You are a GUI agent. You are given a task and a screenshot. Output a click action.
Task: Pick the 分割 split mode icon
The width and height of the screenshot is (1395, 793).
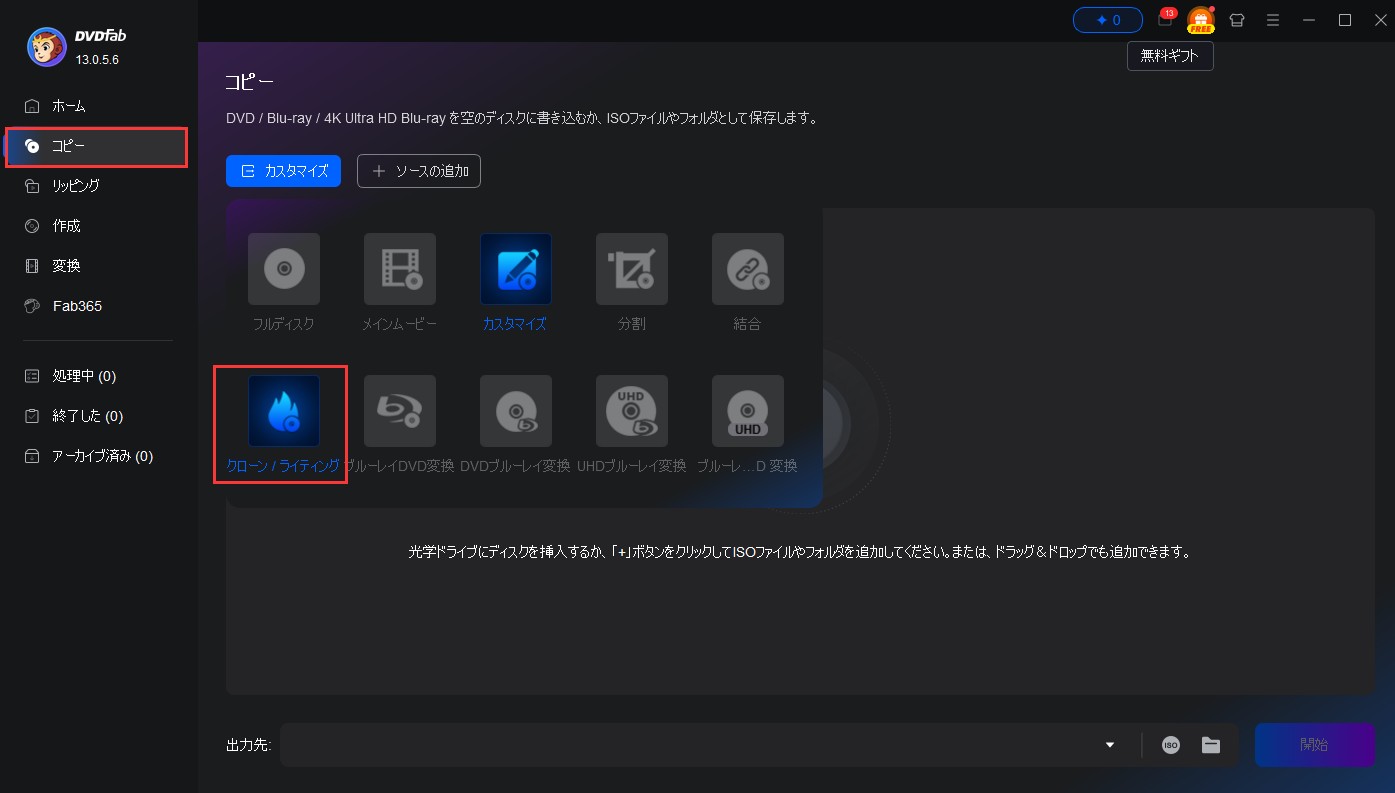(x=632, y=269)
